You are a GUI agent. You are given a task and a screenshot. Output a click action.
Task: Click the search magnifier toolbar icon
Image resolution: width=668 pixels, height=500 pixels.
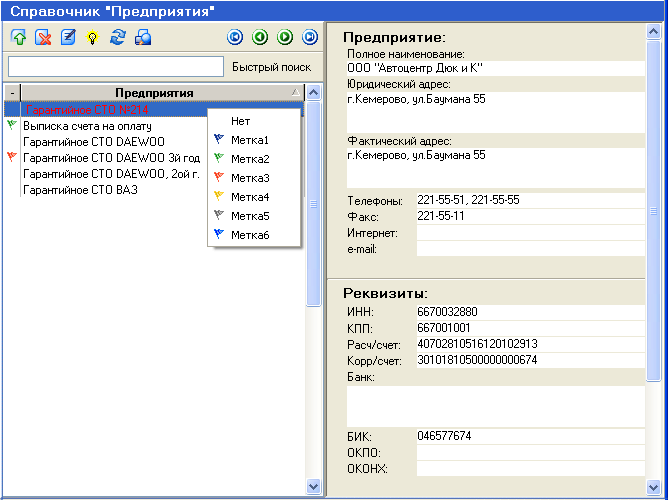click(143, 38)
